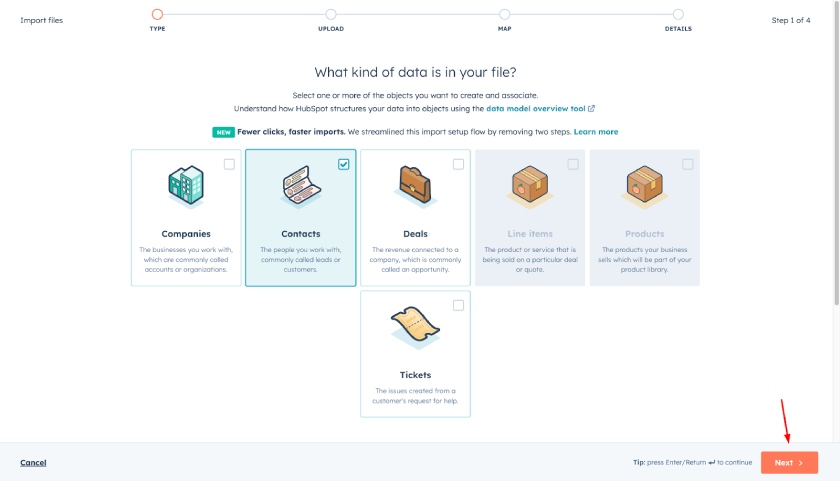840x481 pixels.
Task: Click the Companies card title
Action: pyautogui.click(x=186, y=234)
